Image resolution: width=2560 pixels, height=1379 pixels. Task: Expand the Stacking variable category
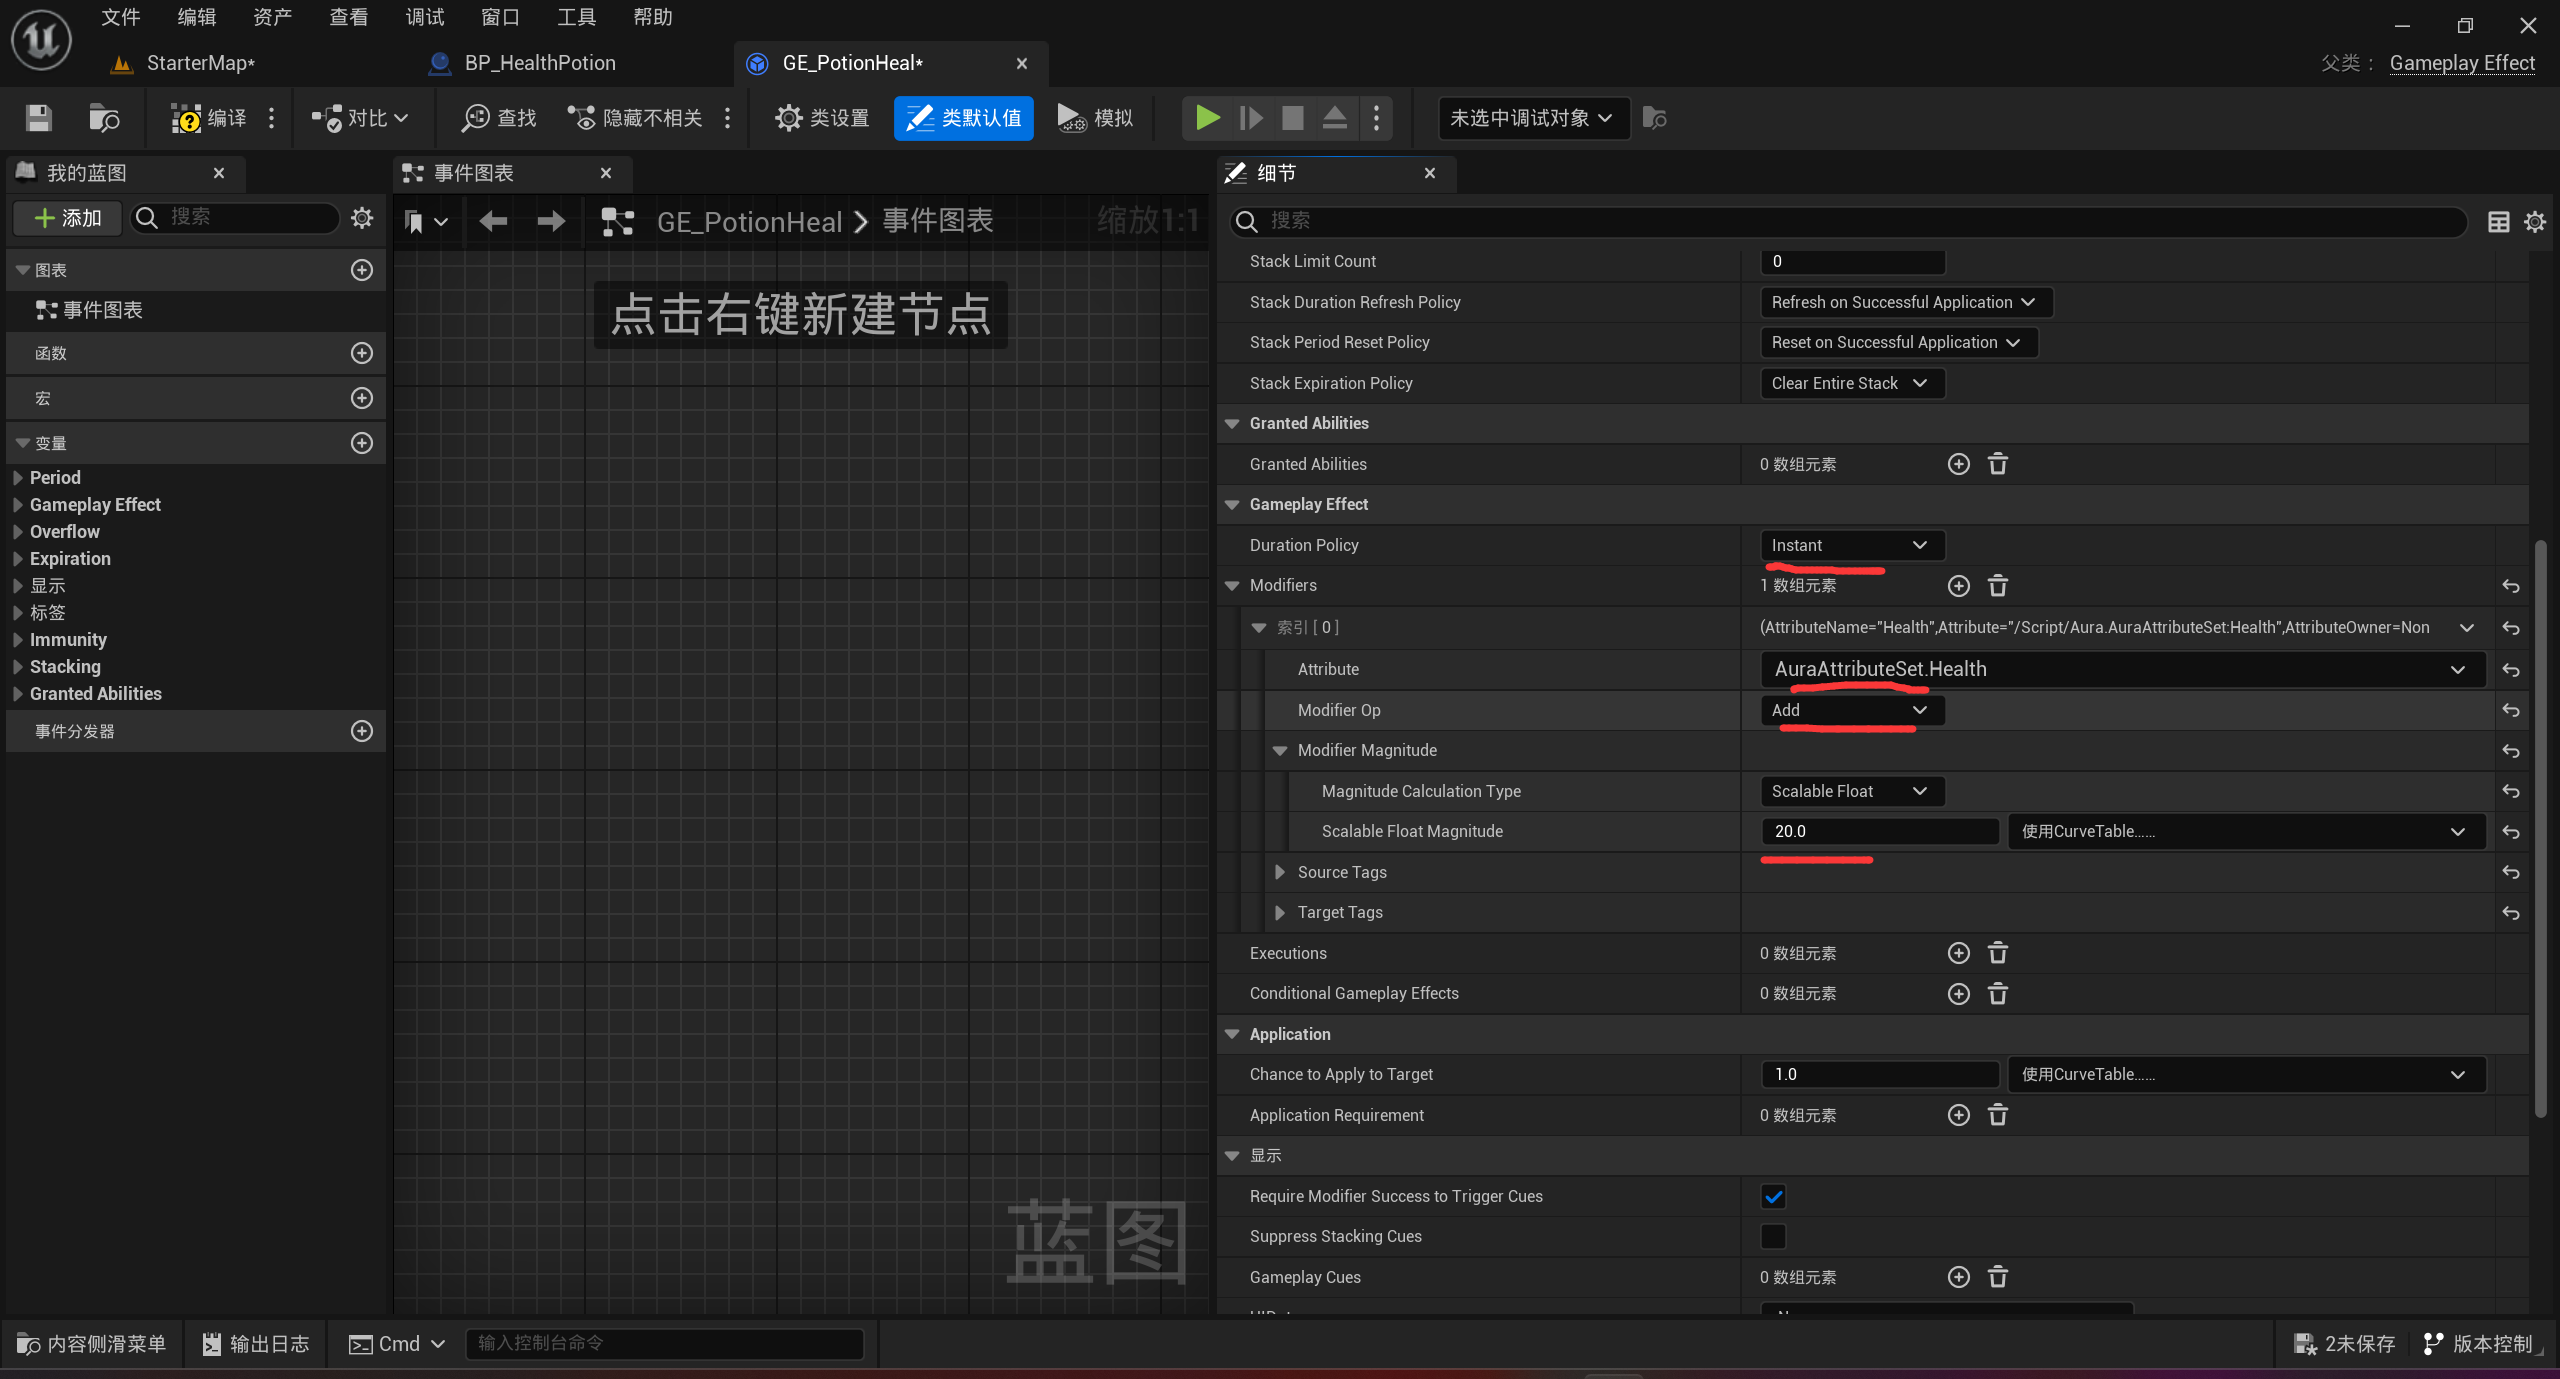coord(18,667)
